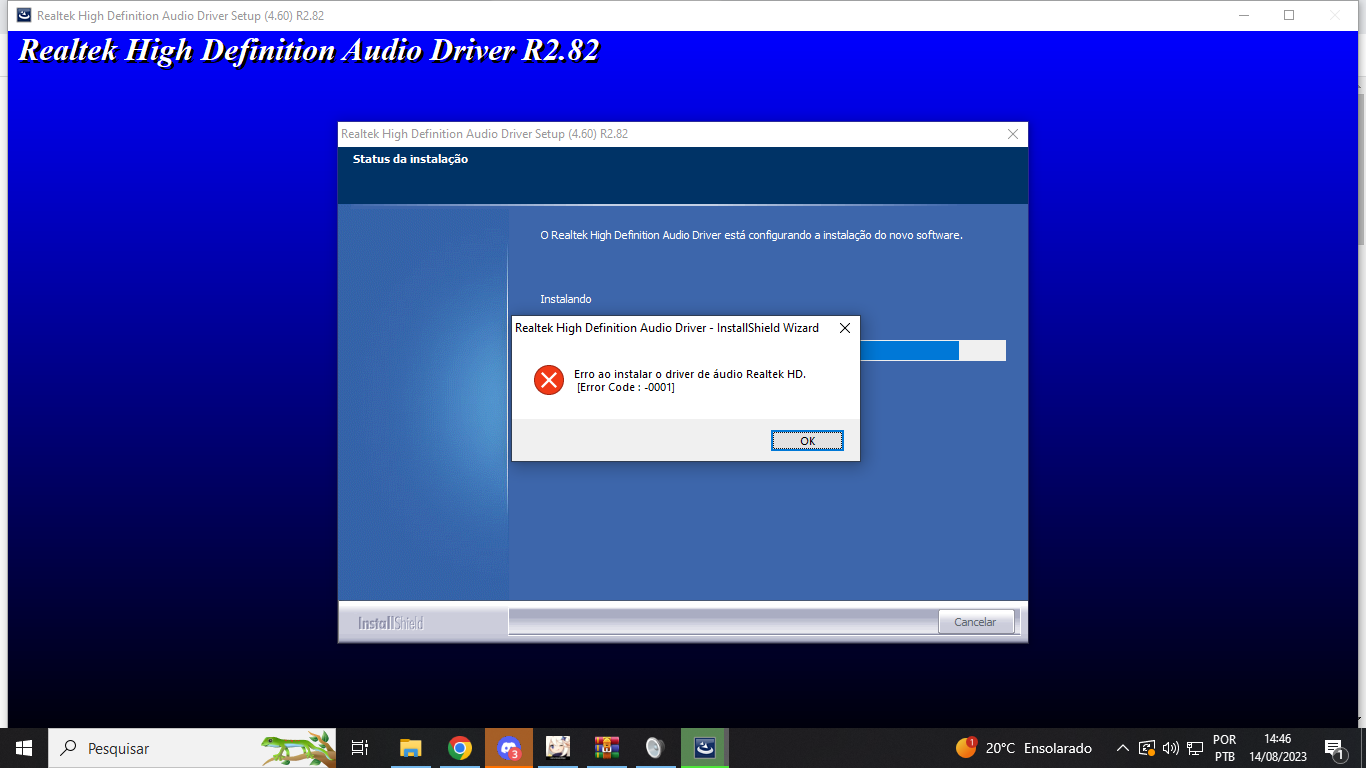Show hidden system tray icons

point(1122,748)
